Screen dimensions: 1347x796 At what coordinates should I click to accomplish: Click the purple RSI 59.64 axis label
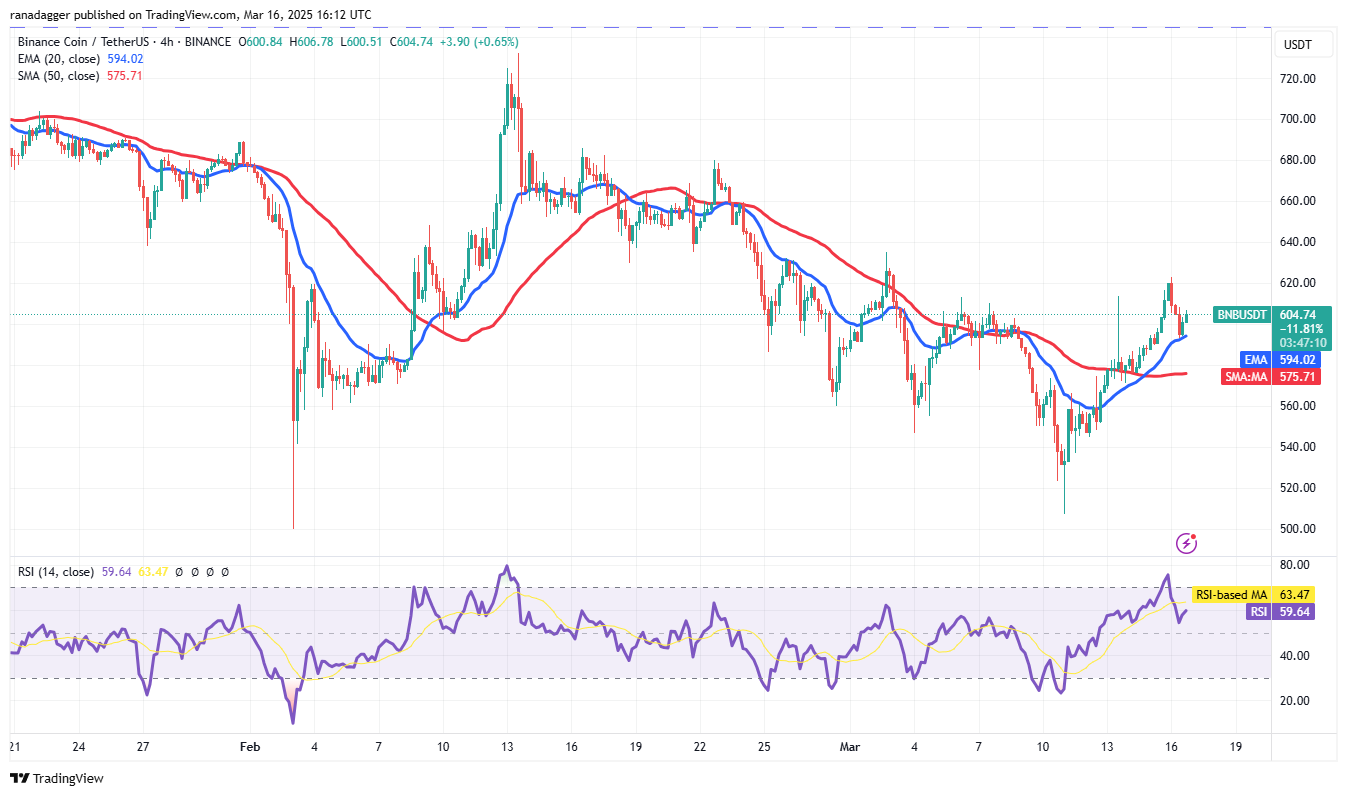1258,612
